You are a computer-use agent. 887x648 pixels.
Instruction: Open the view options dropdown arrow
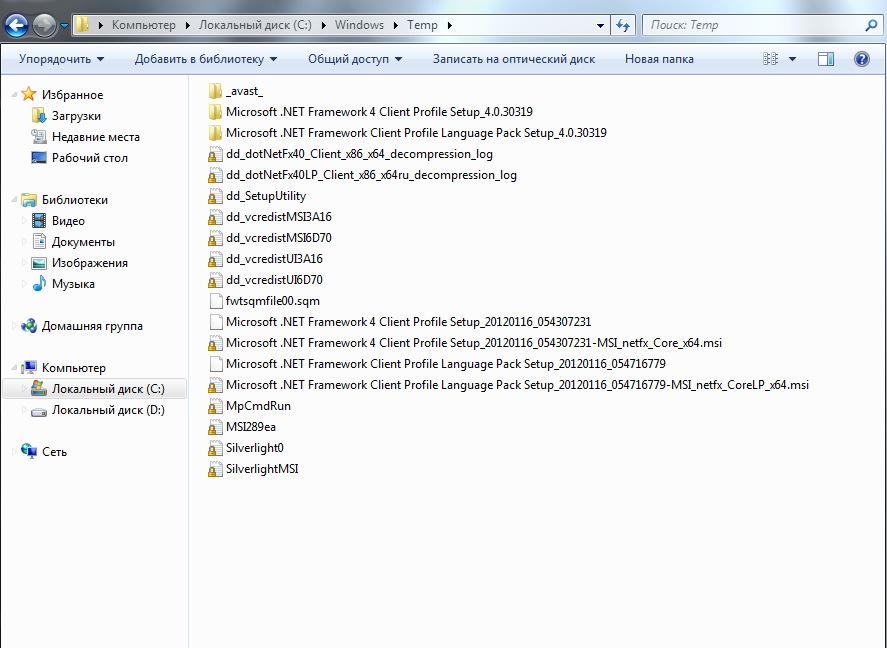click(793, 59)
